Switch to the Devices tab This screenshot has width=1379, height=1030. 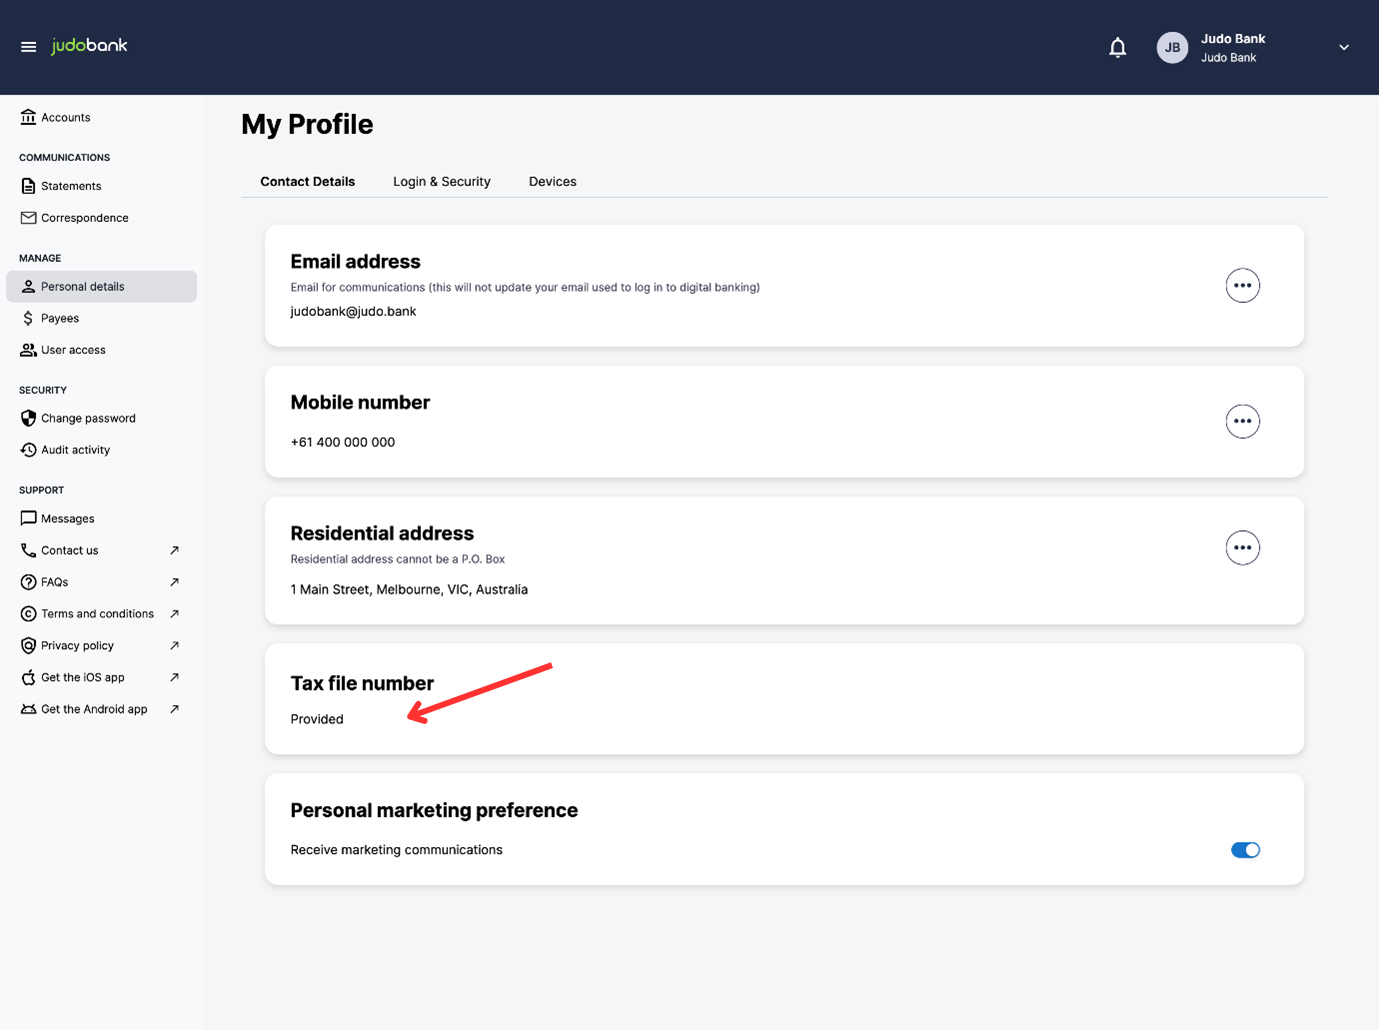(x=553, y=181)
